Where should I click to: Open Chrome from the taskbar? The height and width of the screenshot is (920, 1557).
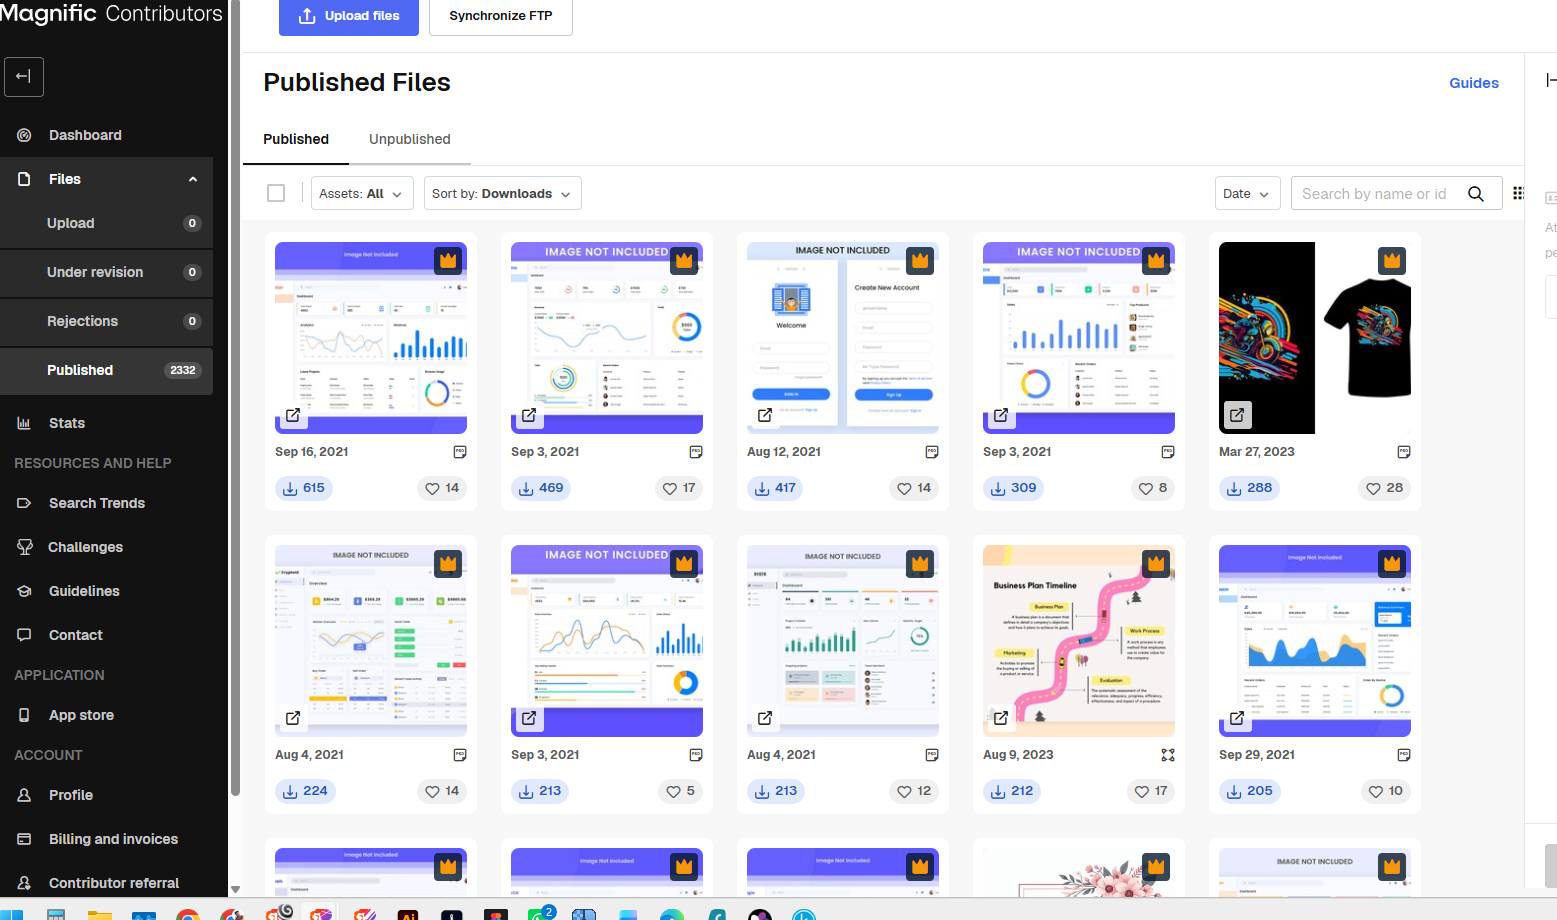(187, 914)
